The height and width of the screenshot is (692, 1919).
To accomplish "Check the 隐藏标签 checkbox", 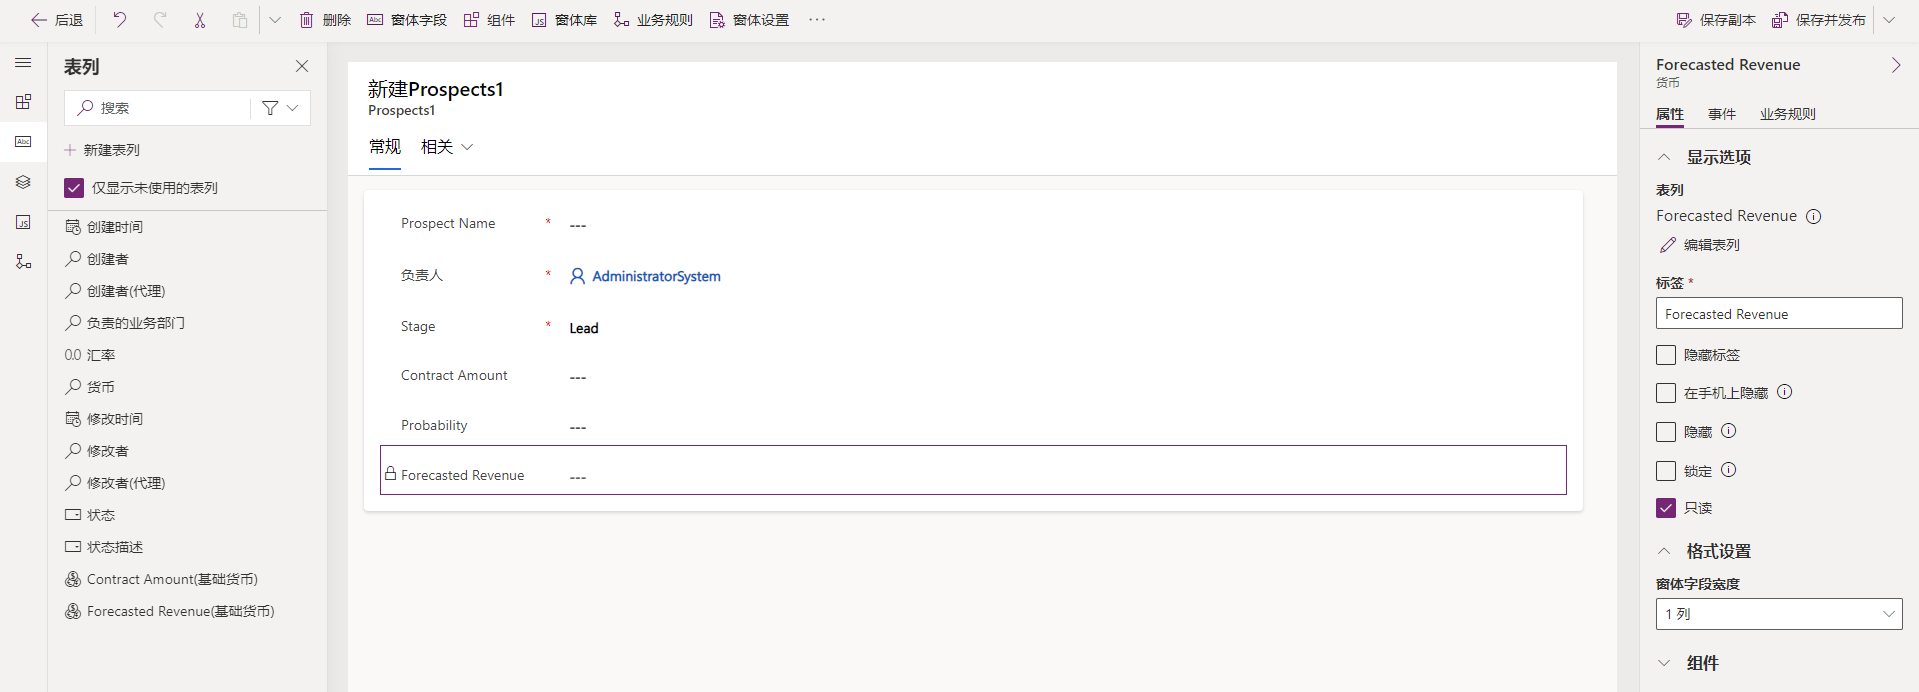I will click(1666, 355).
